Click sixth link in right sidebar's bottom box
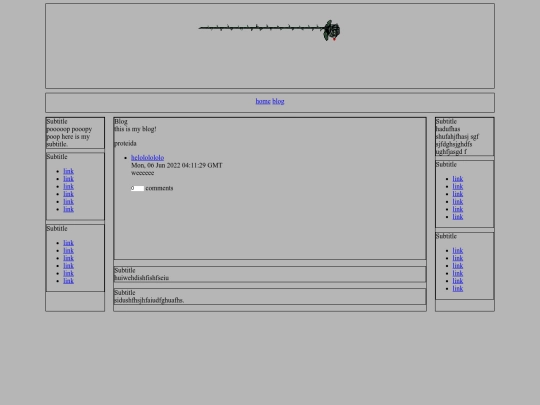This screenshot has width=540, height=405. pos(458,288)
